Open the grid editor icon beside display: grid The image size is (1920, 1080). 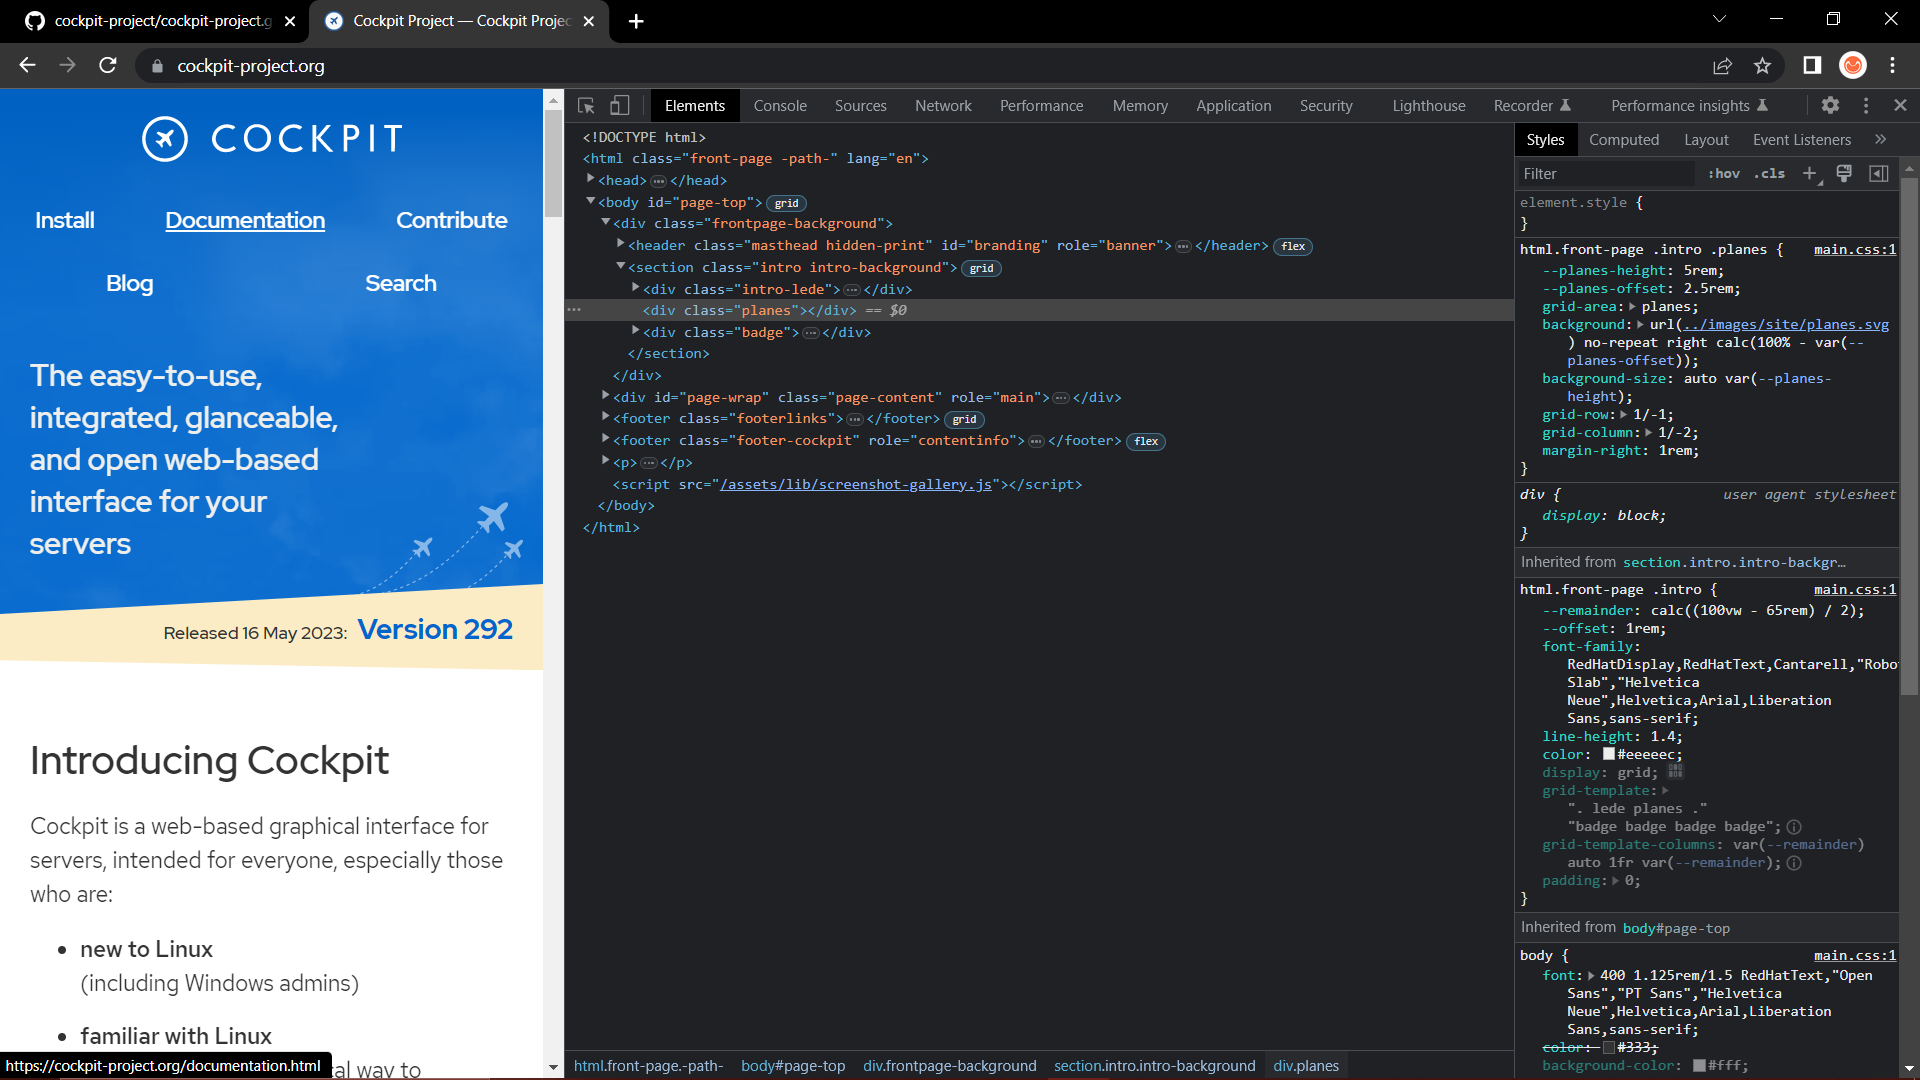point(1676,772)
